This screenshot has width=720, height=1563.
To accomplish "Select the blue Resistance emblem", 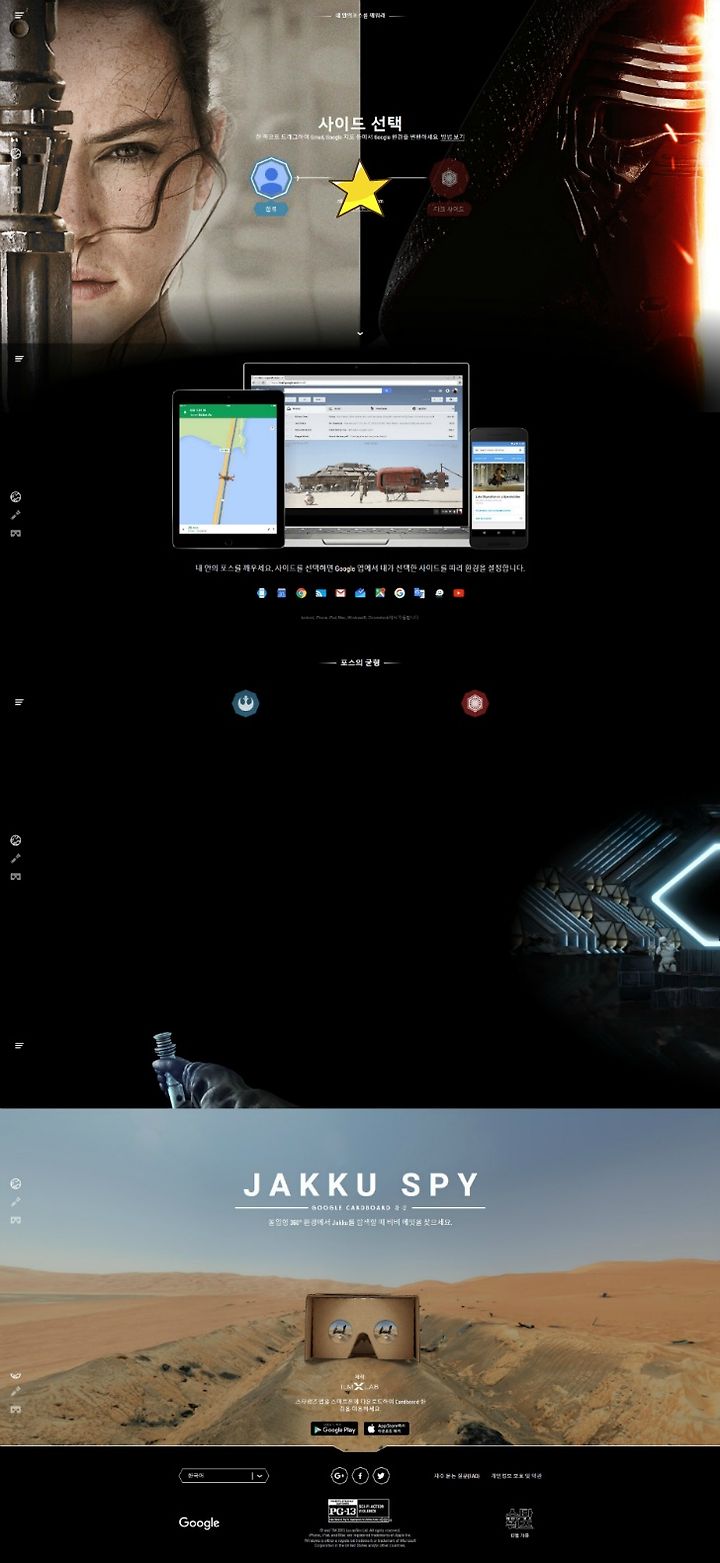I will click(245, 704).
